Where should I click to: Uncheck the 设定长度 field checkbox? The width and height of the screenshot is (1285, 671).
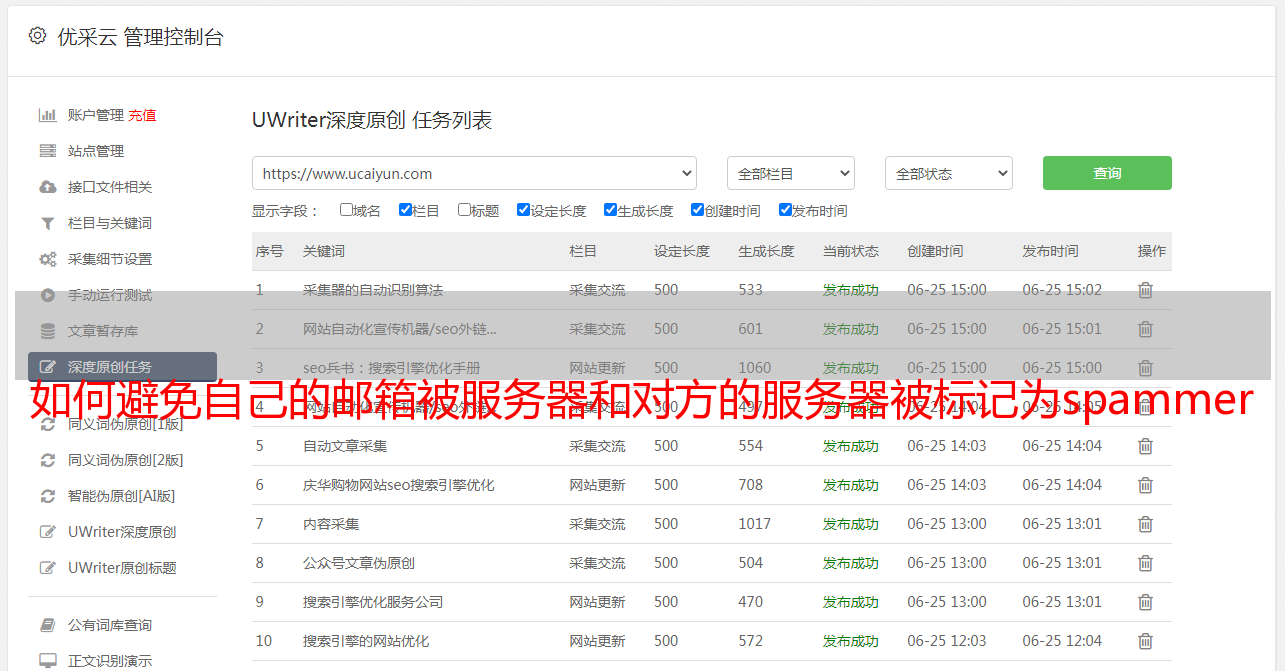tap(523, 210)
